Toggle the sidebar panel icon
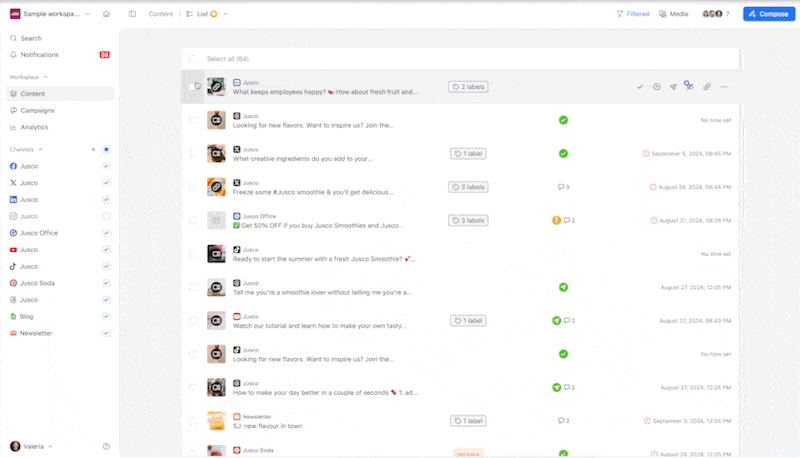The image size is (800, 458). 132,14
